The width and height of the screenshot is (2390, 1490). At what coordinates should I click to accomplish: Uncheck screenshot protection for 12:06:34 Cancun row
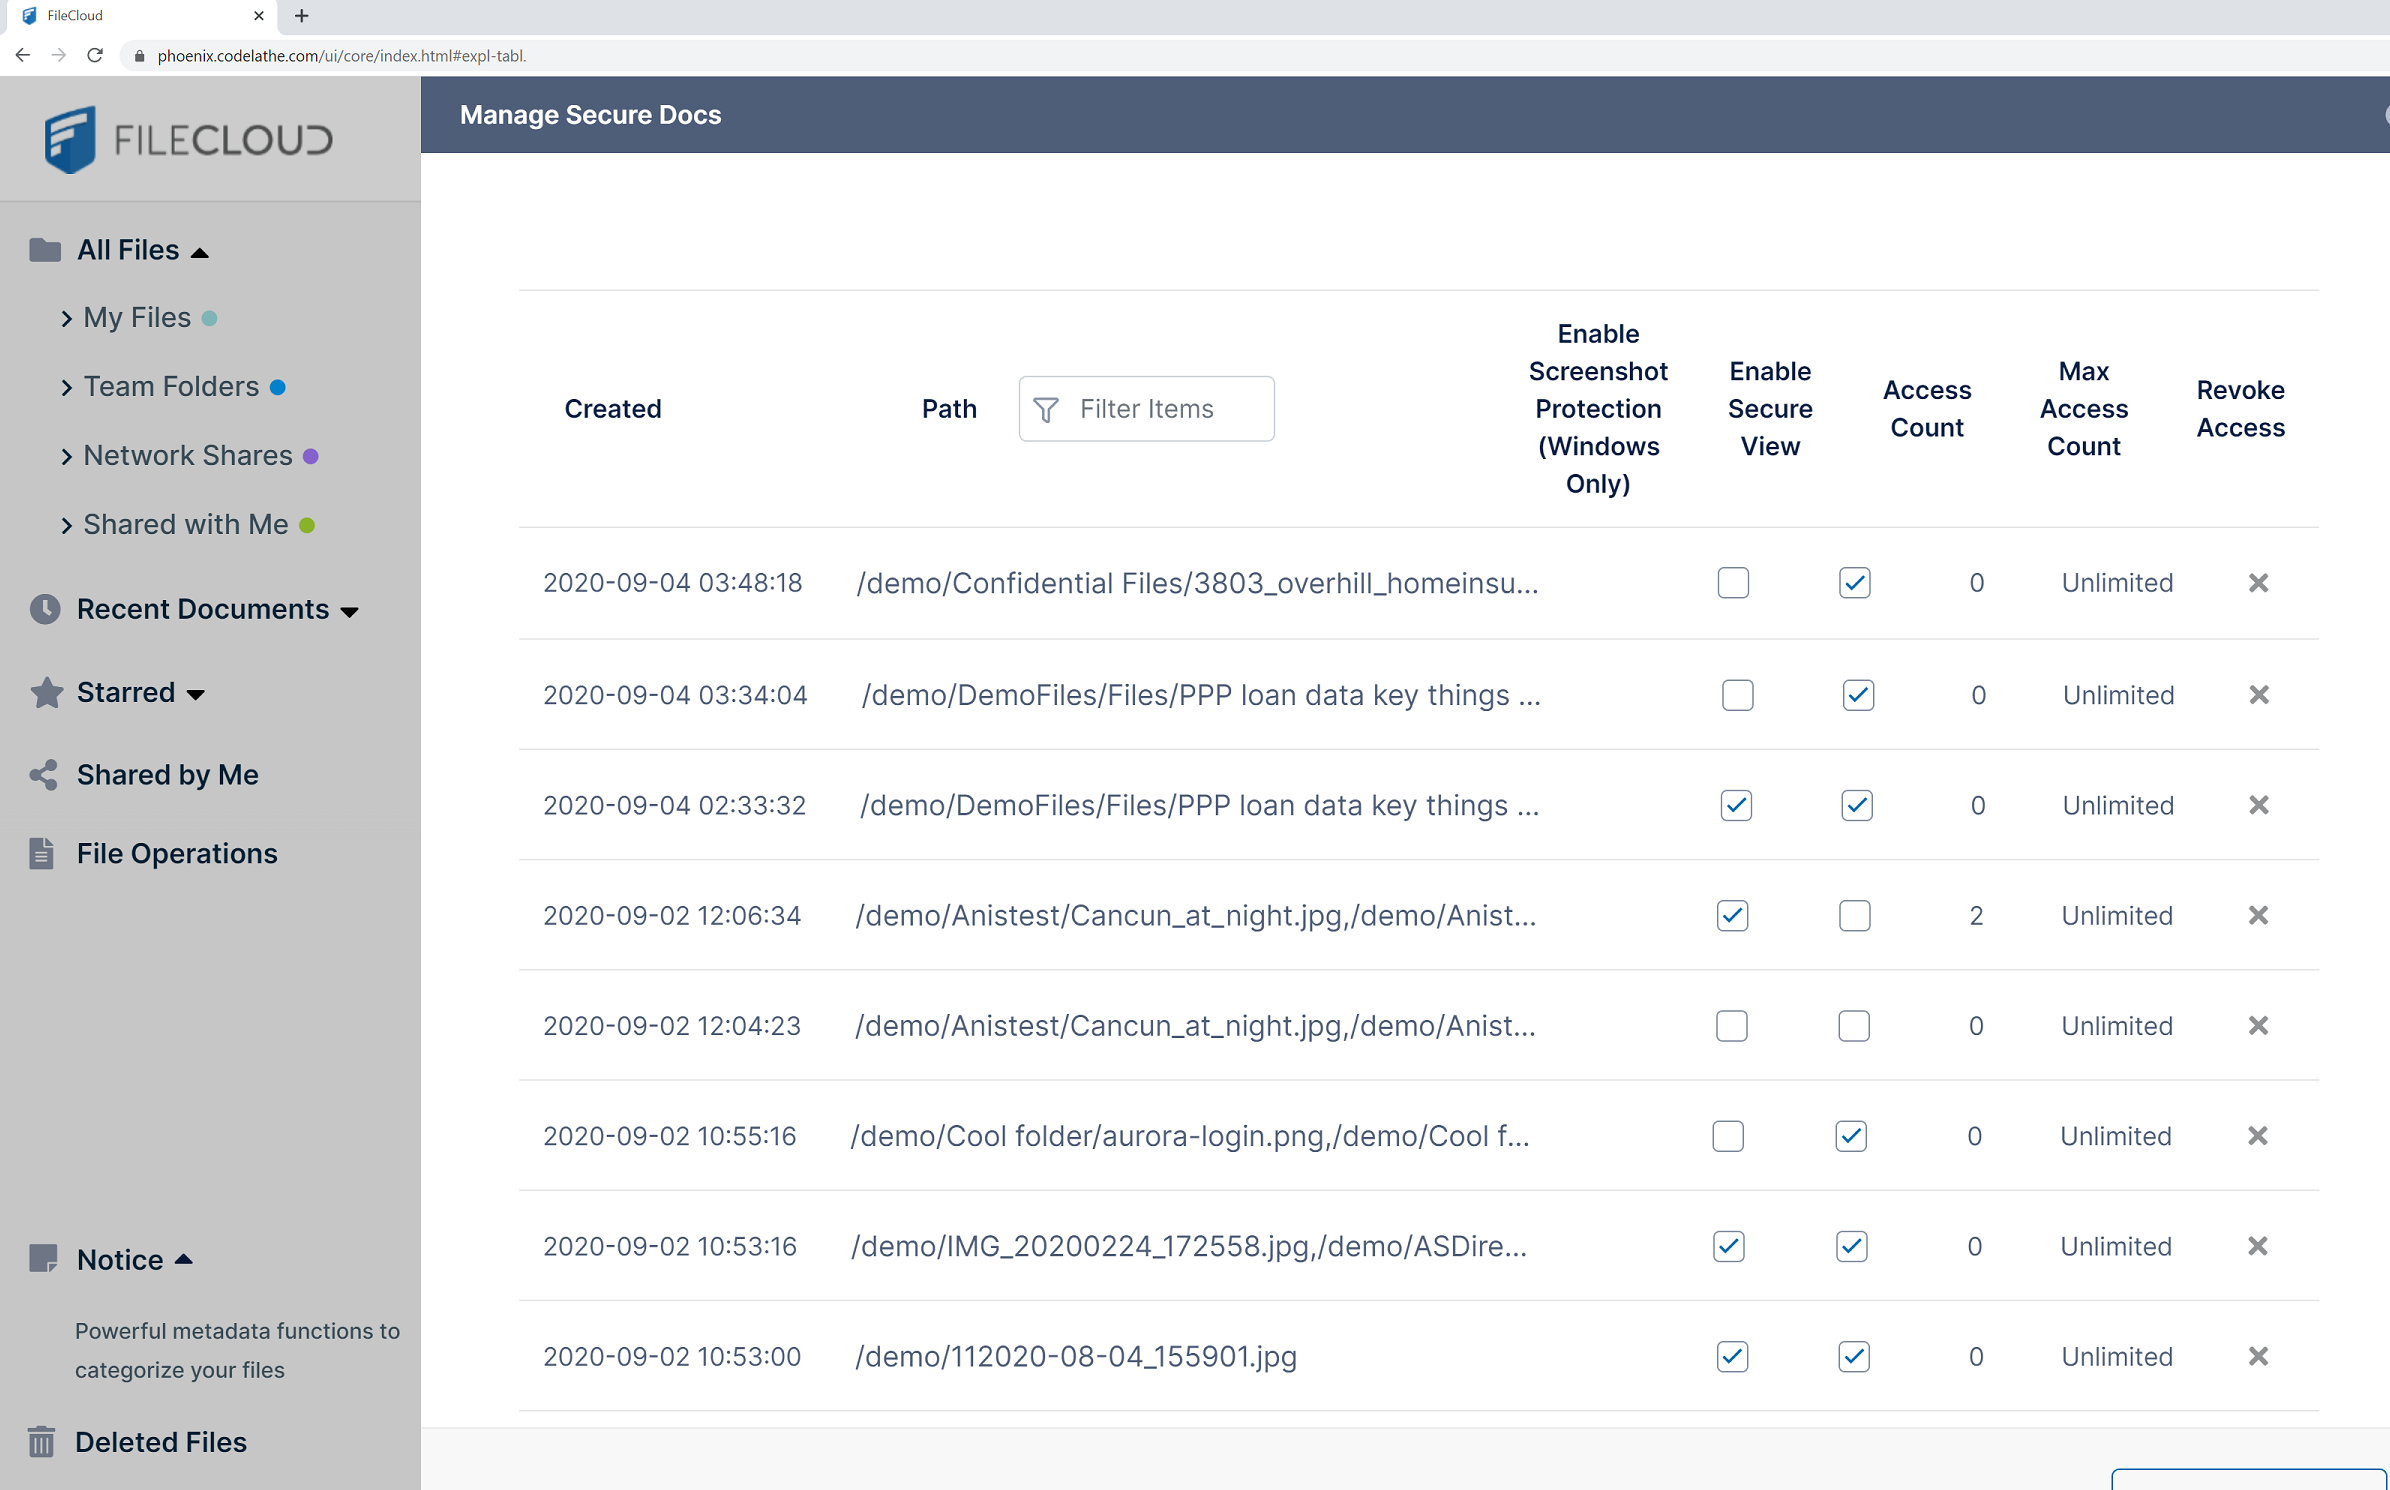[x=1733, y=916]
